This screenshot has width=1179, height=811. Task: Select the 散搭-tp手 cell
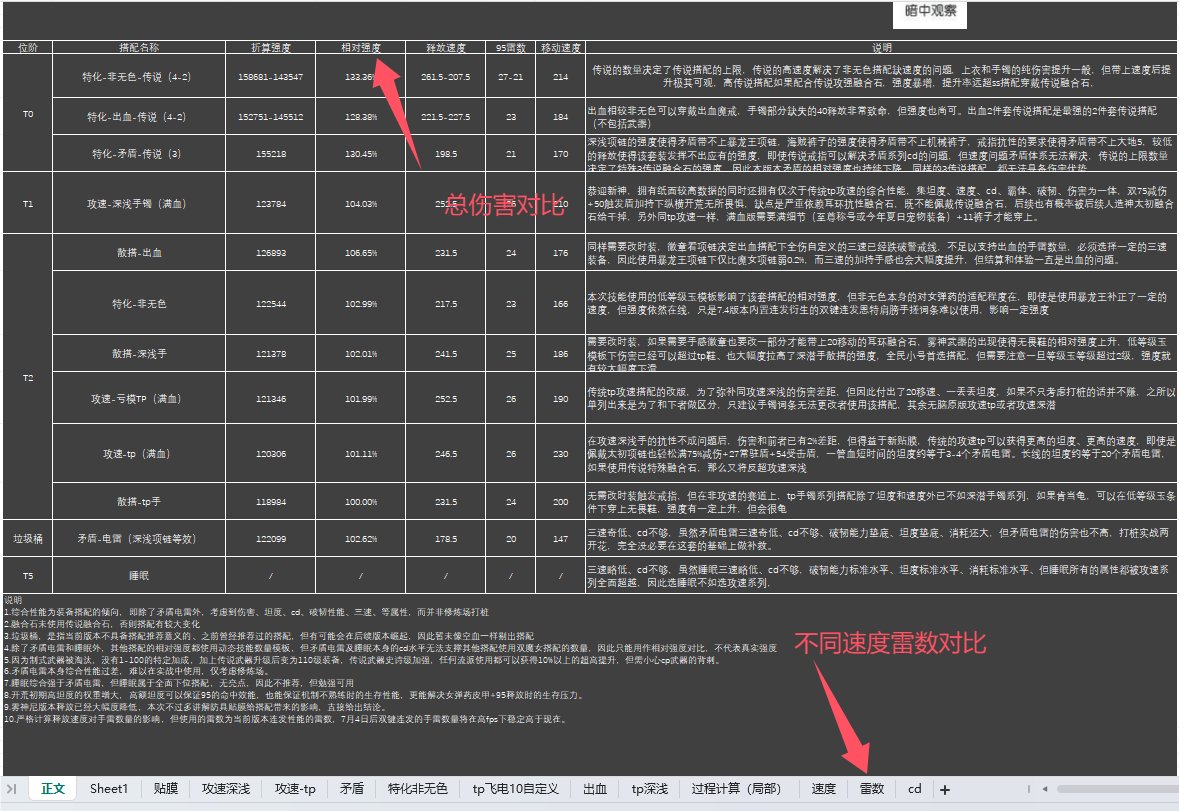(139, 501)
